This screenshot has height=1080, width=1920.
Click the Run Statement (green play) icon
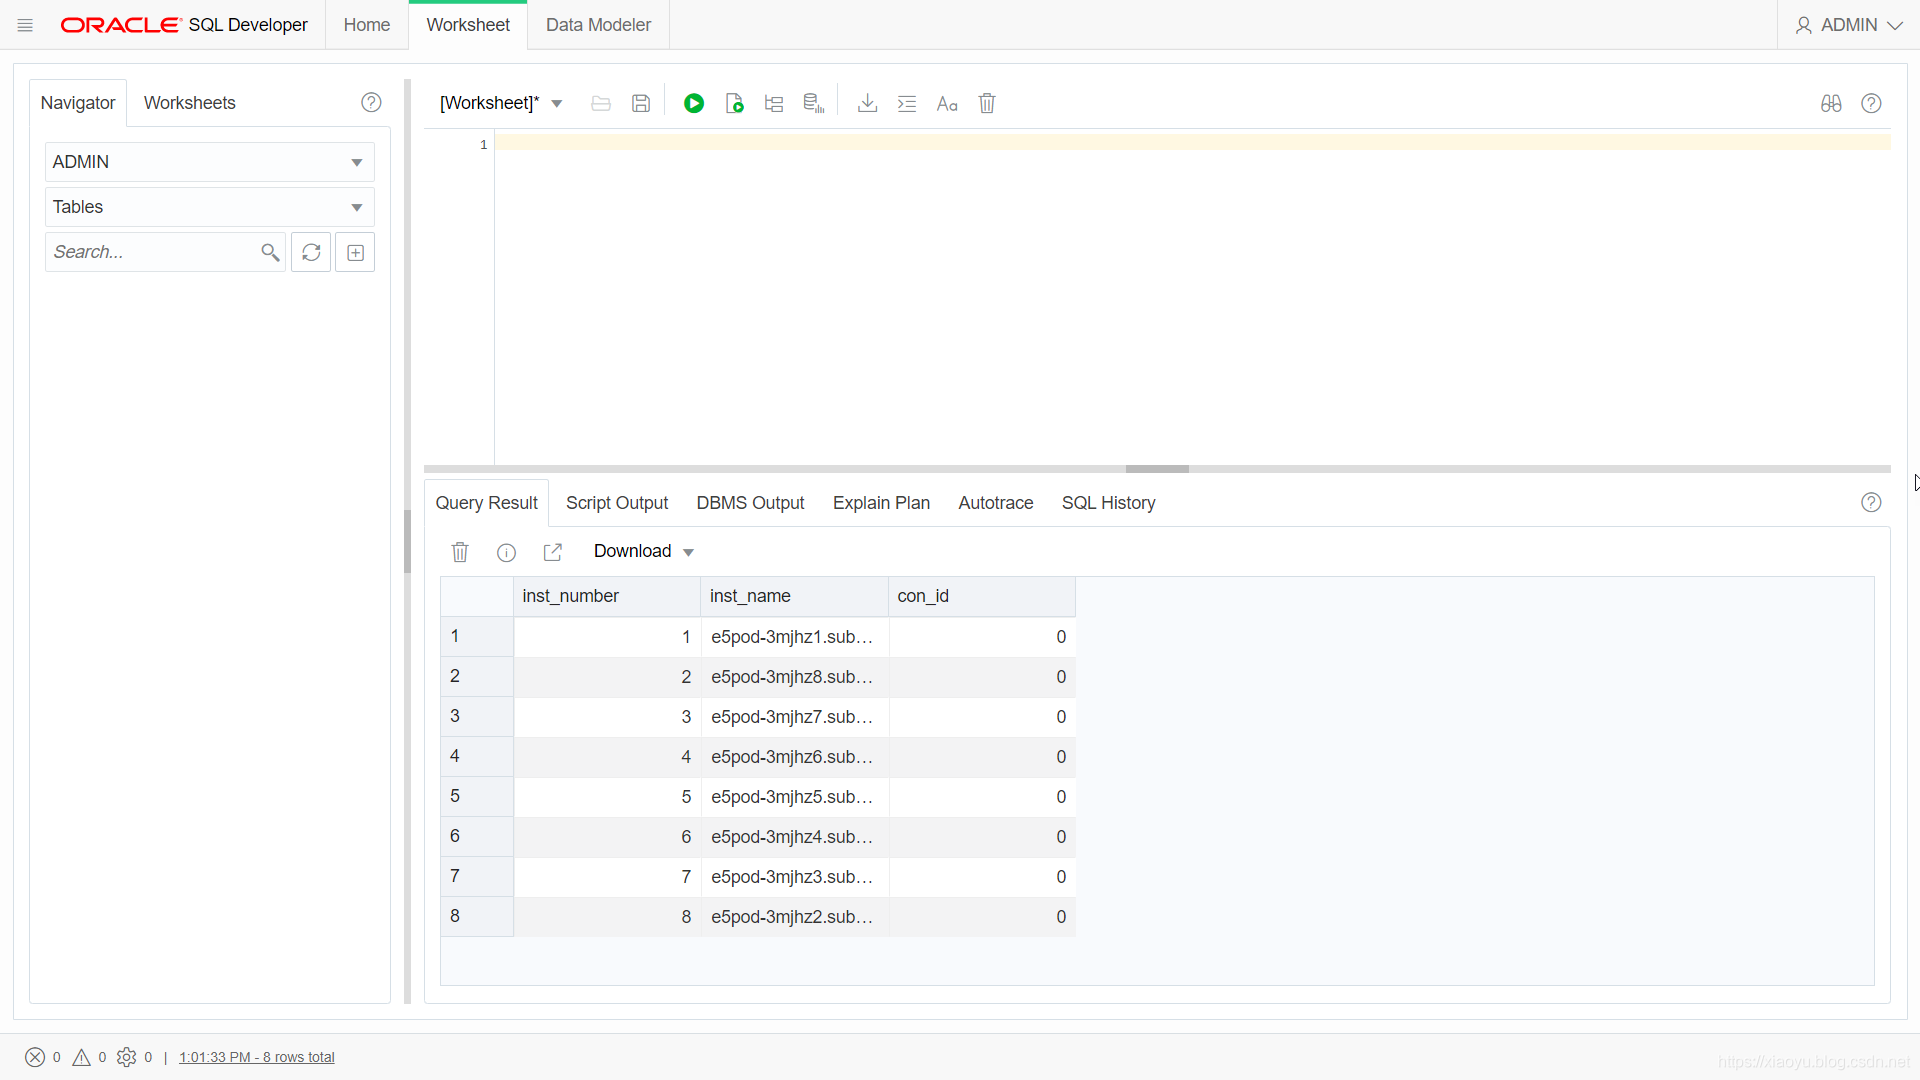(x=694, y=103)
